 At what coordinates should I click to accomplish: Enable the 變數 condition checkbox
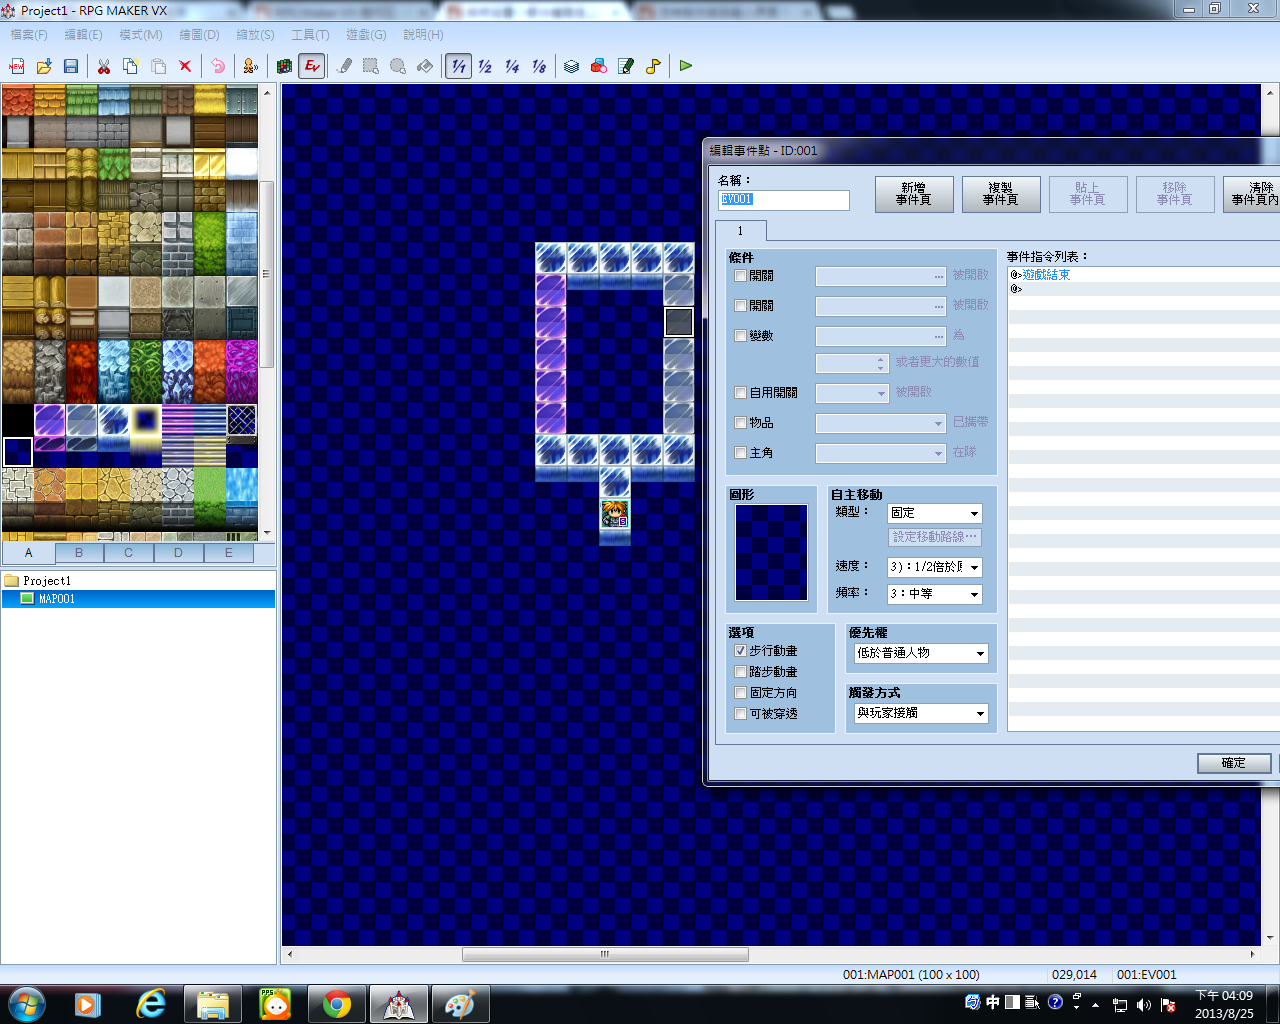[741, 336]
